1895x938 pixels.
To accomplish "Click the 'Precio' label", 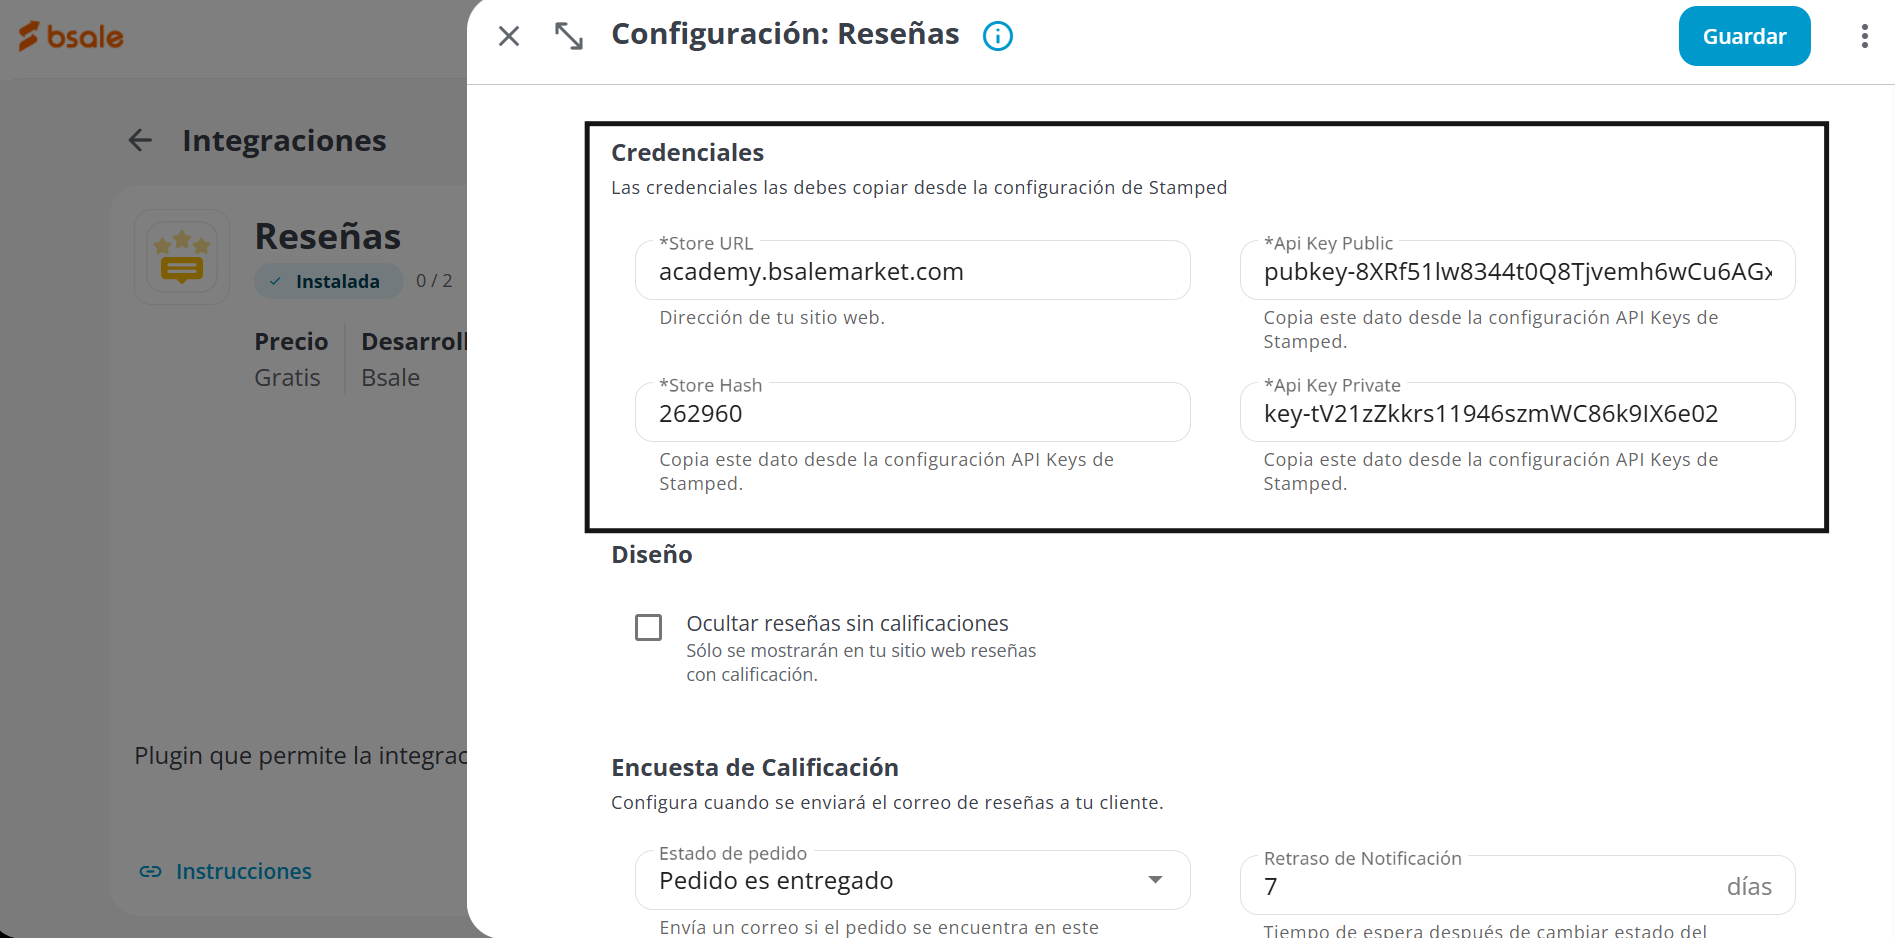I will coord(291,342).
